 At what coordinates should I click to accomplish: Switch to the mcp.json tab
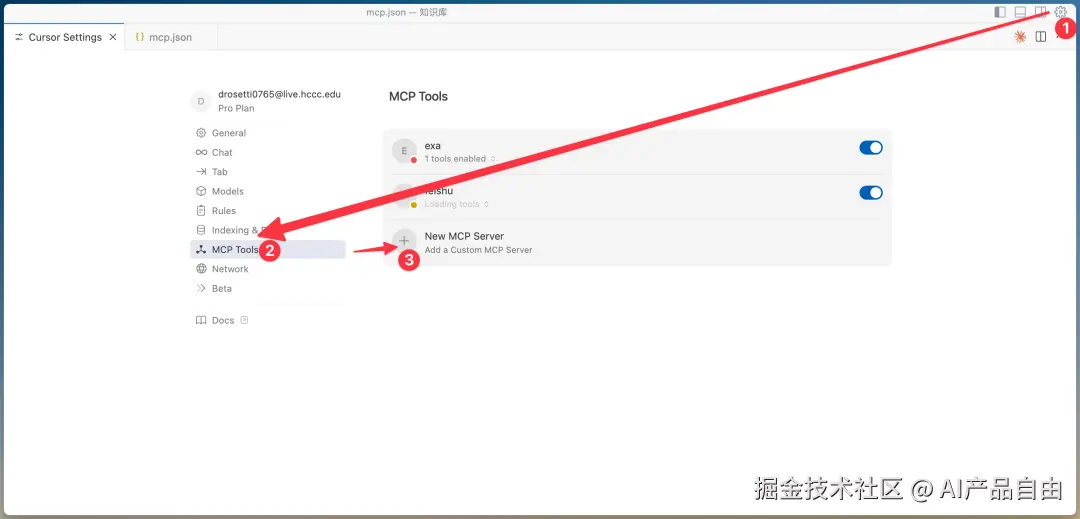(x=171, y=37)
